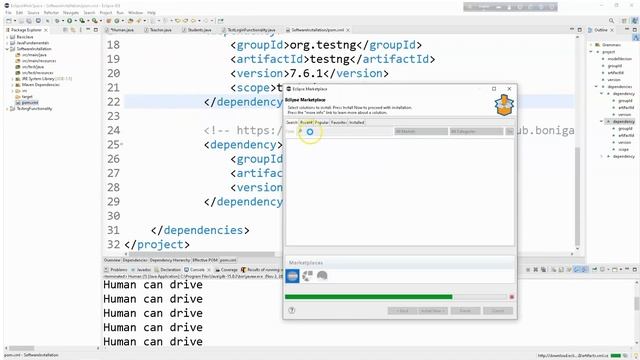
Task: Open the All Markets dropdown
Action: (x=421, y=131)
